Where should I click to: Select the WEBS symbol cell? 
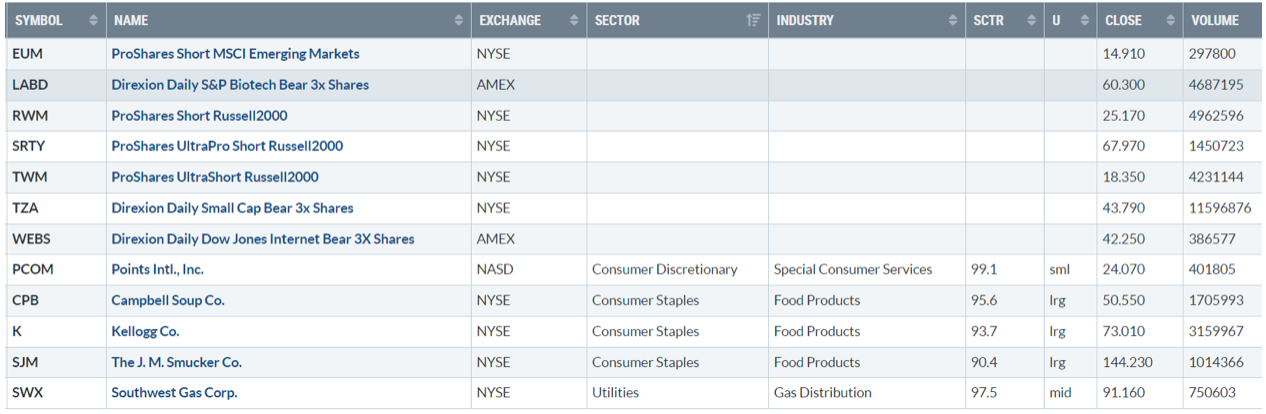click(31, 239)
